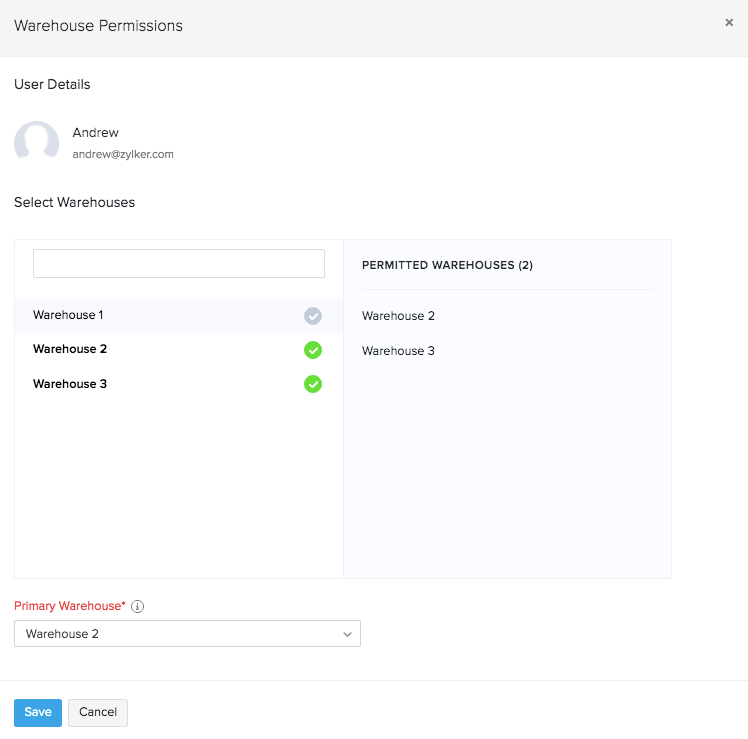Click the red Primary Warehouse label

pyautogui.click(x=70, y=606)
